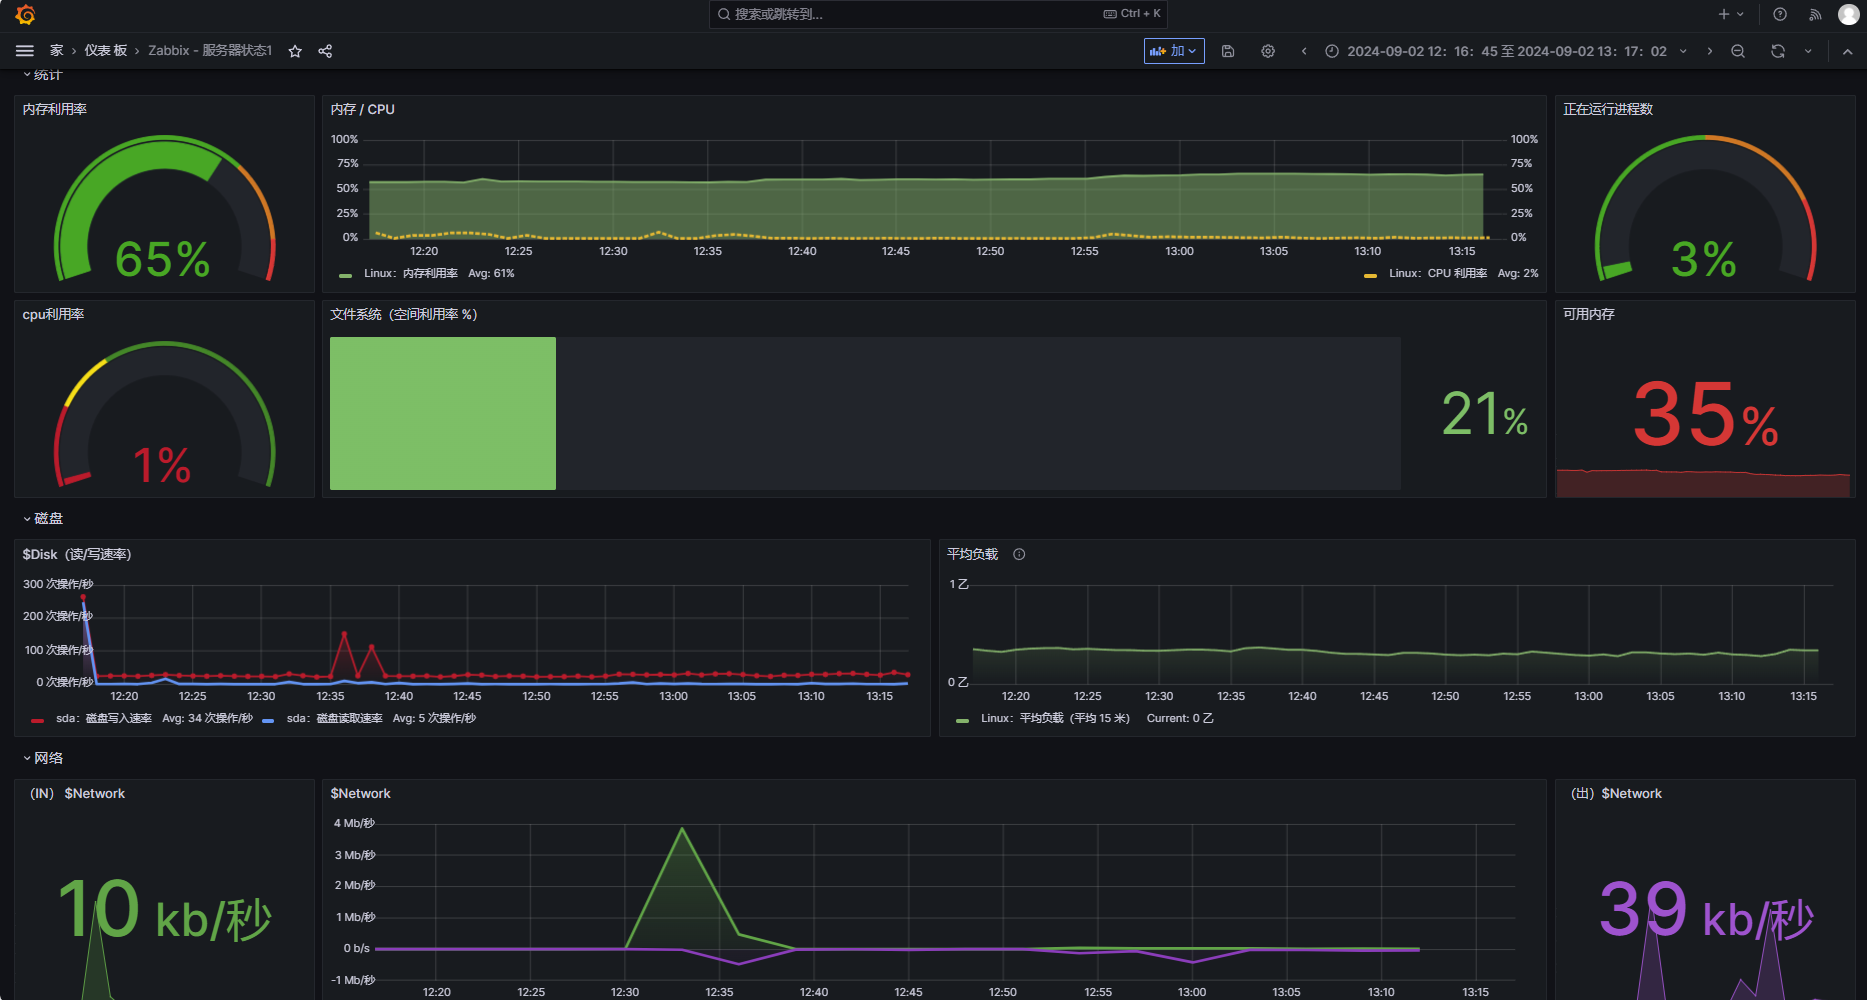Screen dimensions: 1867x1000
Task: Star this dashboard as favorite
Action: (x=295, y=51)
